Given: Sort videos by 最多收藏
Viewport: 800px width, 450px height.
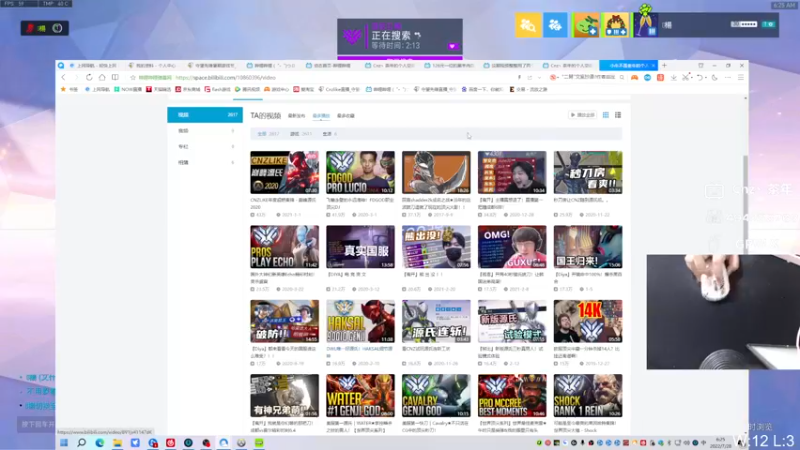Looking at the screenshot, I should pyautogui.click(x=345, y=116).
